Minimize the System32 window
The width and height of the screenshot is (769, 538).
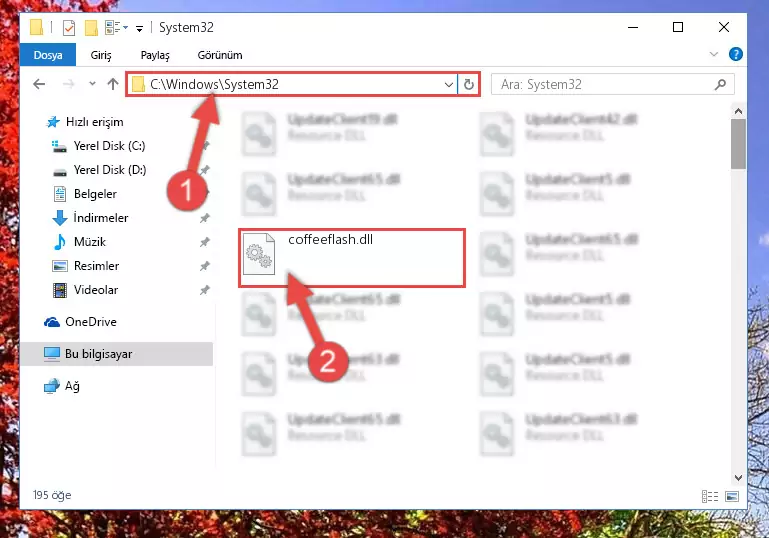[x=633, y=27]
